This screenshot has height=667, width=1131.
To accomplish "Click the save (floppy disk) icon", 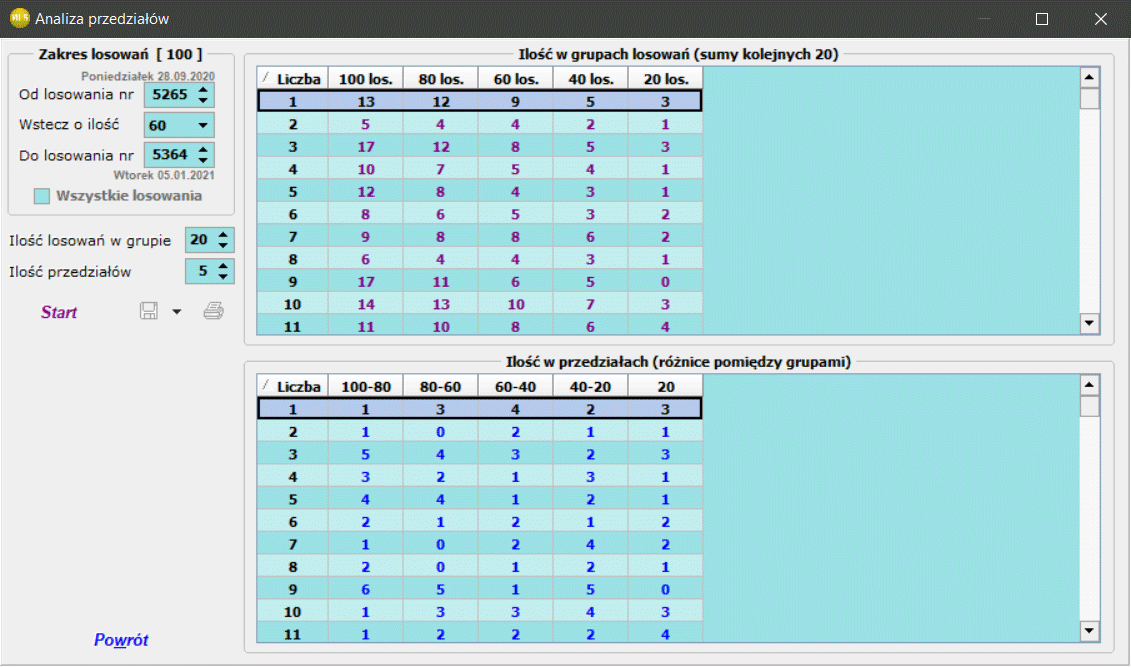I will 149,311.
